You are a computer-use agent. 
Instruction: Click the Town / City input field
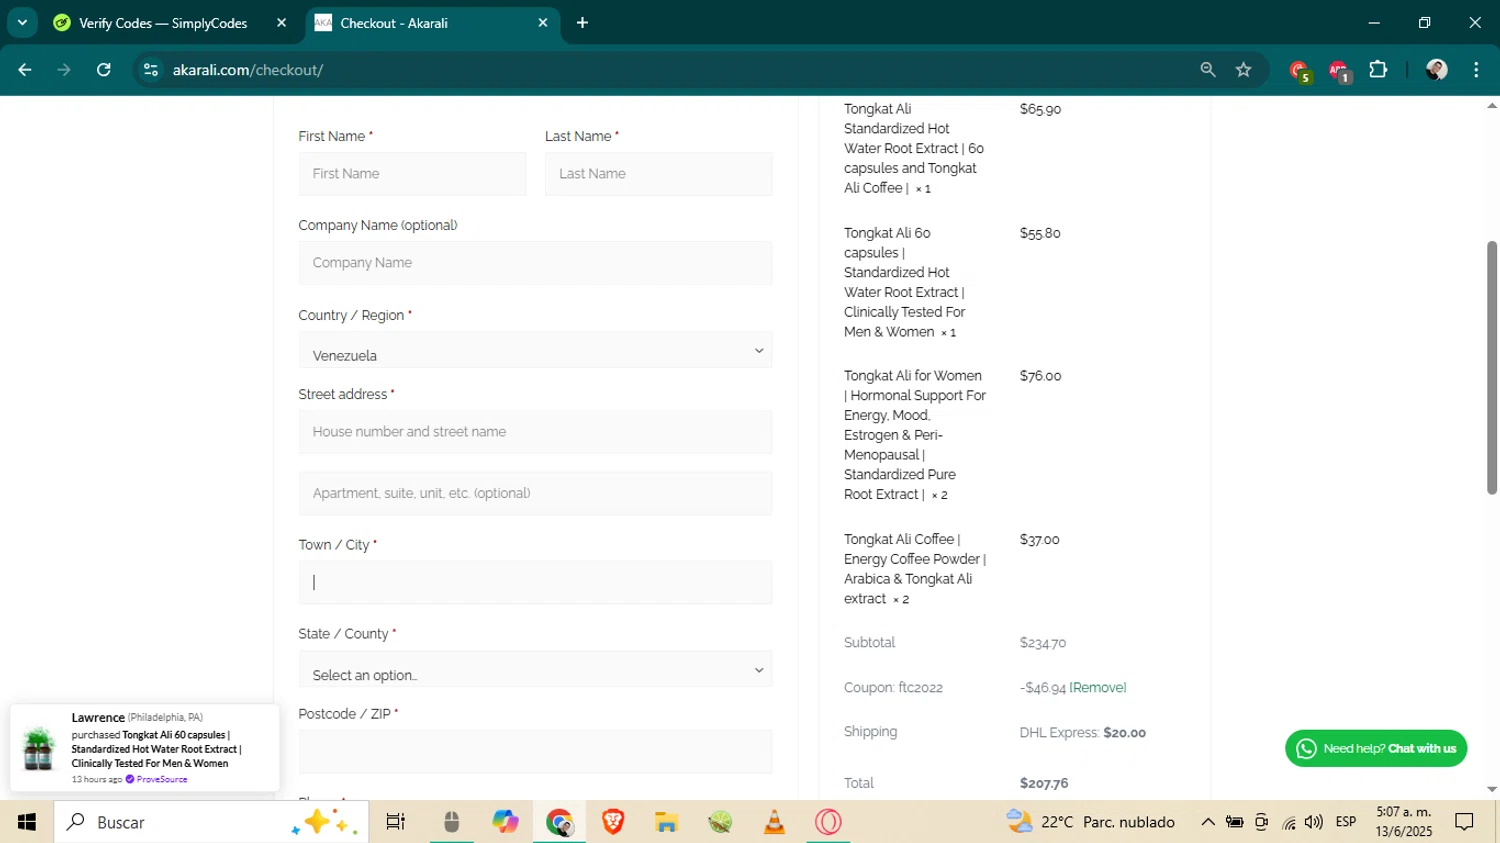(535, 582)
